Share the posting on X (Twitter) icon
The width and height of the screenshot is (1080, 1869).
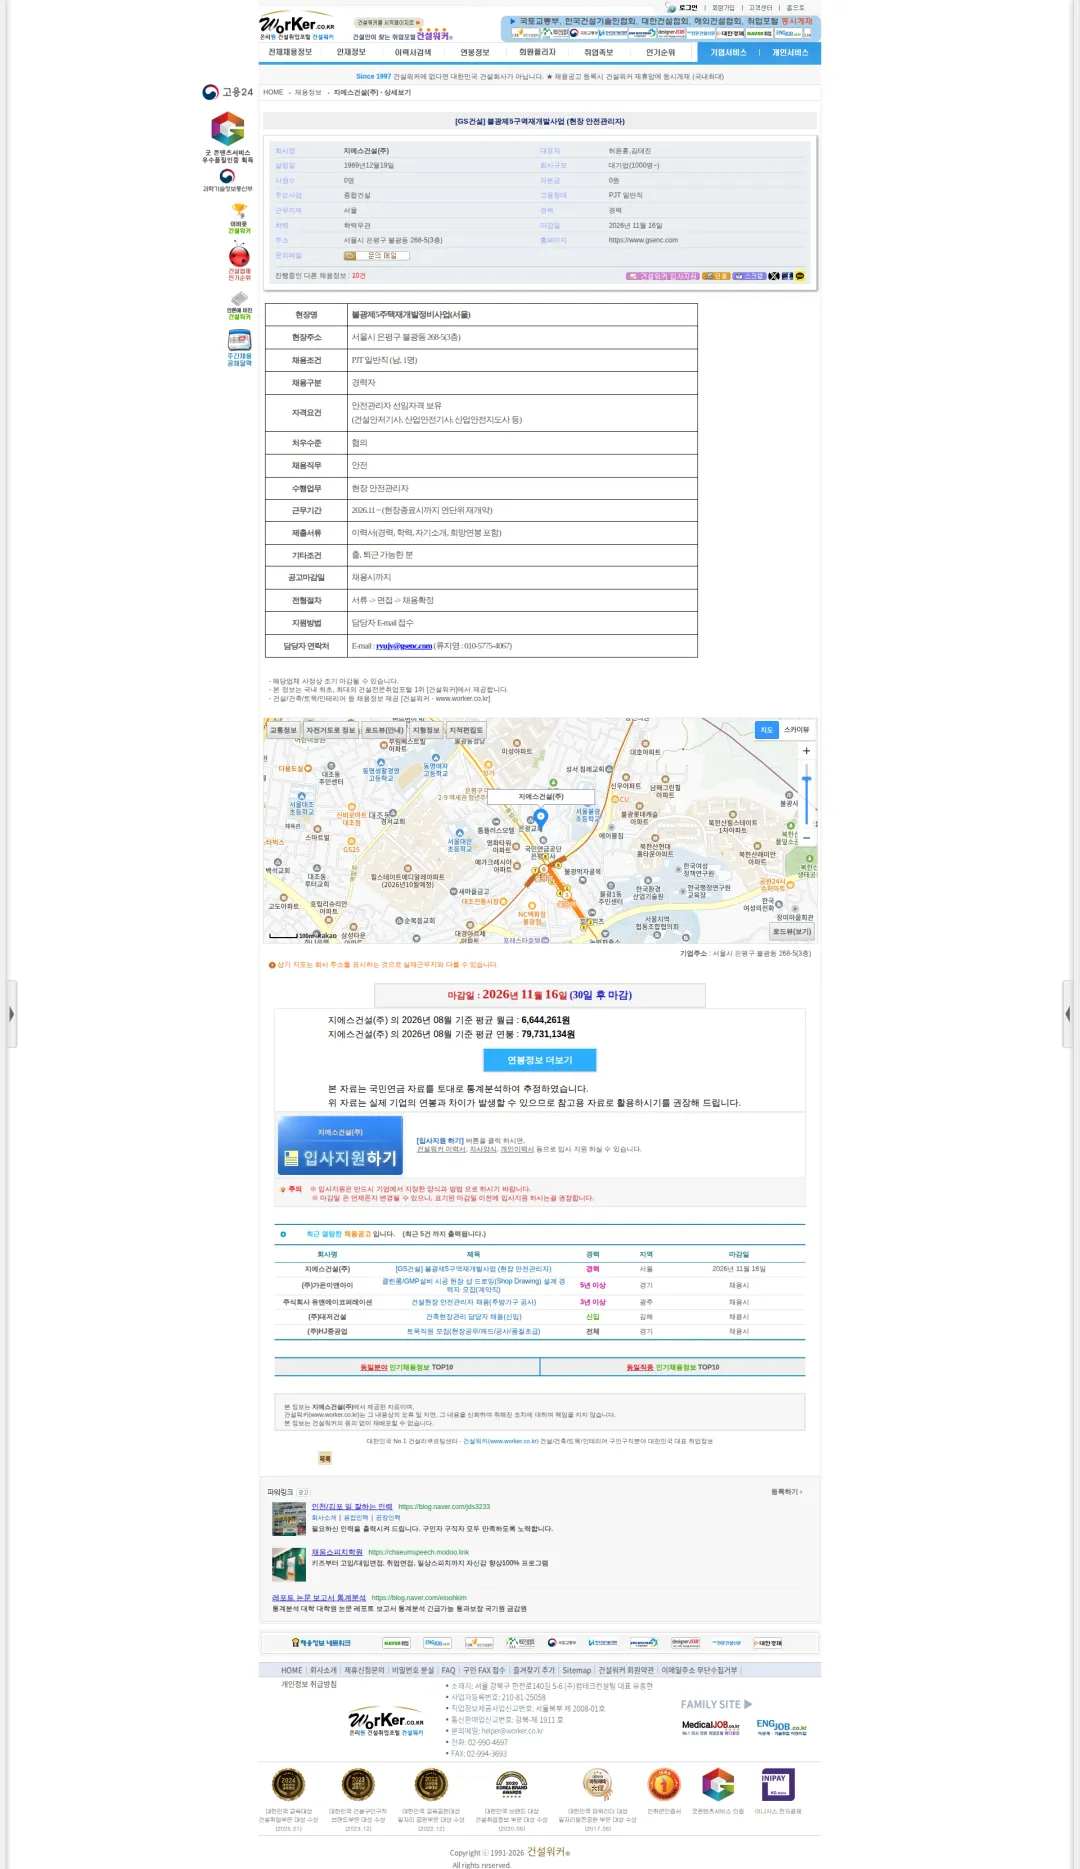774,276
